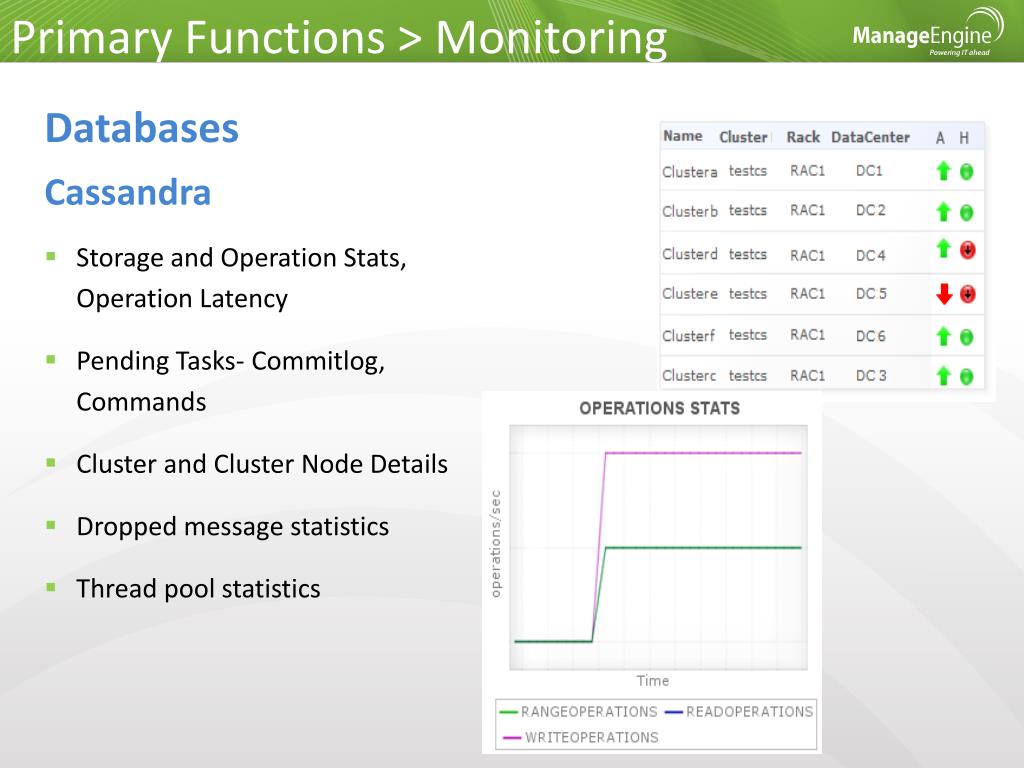Image resolution: width=1024 pixels, height=768 pixels.
Task: Click the blue READOPERATIONS legend line marker
Action: coord(673,712)
